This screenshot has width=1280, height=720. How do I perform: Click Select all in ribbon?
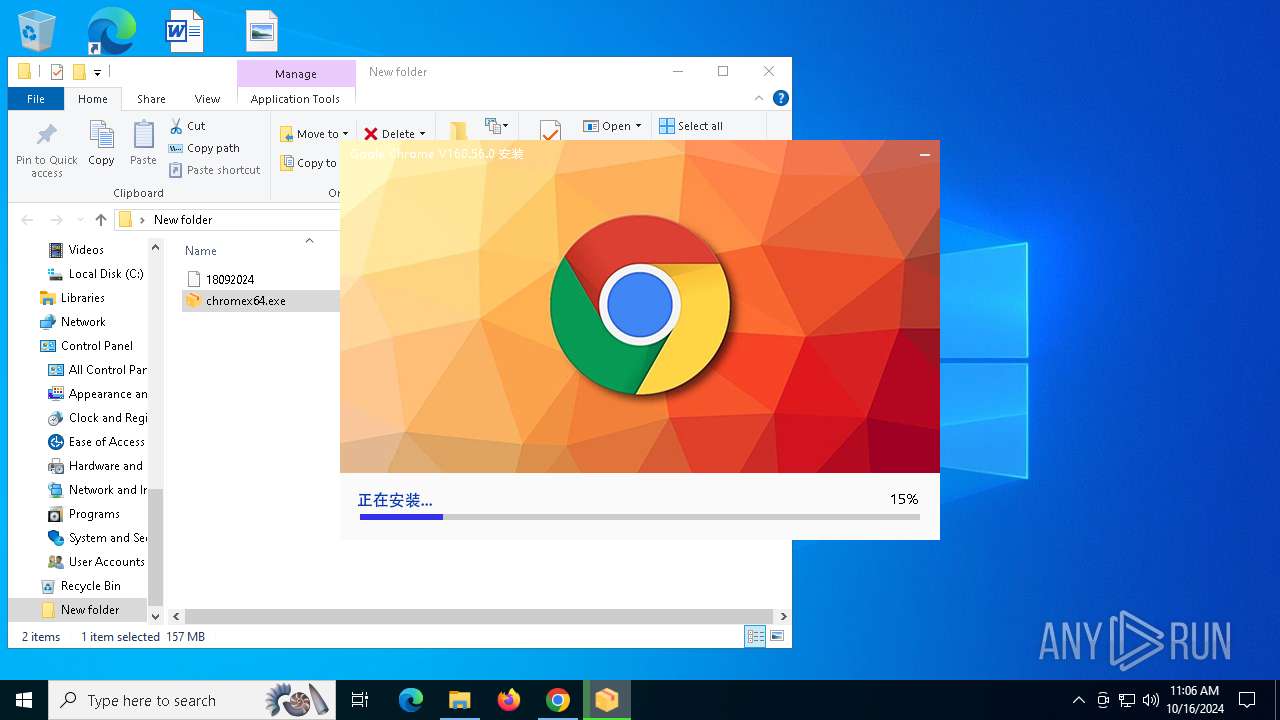[691, 126]
